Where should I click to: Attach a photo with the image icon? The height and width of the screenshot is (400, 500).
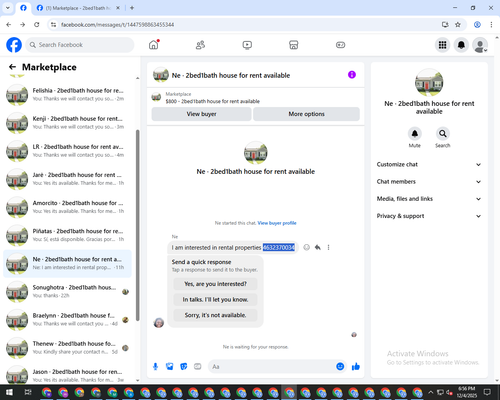(170, 367)
